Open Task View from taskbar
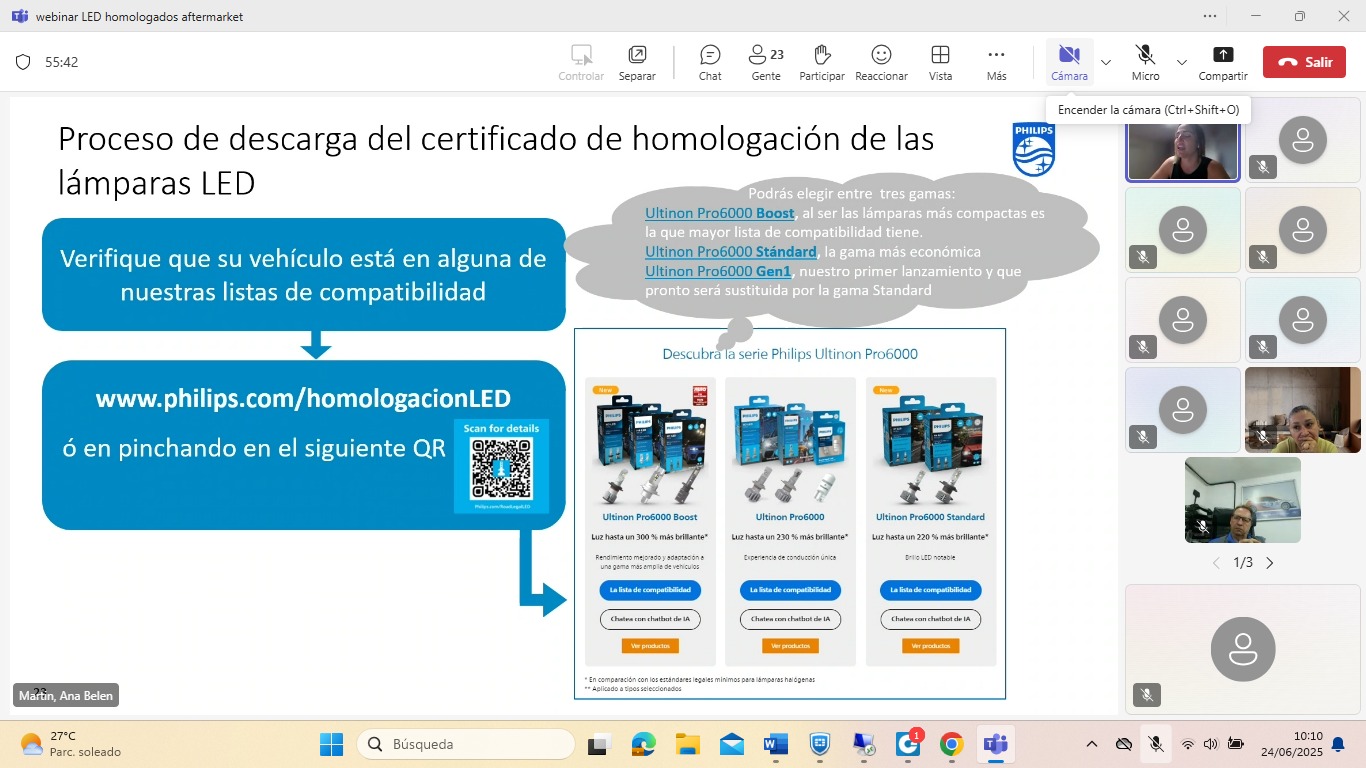The width and height of the screenshot is (1366, 768). [x=599, y=744]
